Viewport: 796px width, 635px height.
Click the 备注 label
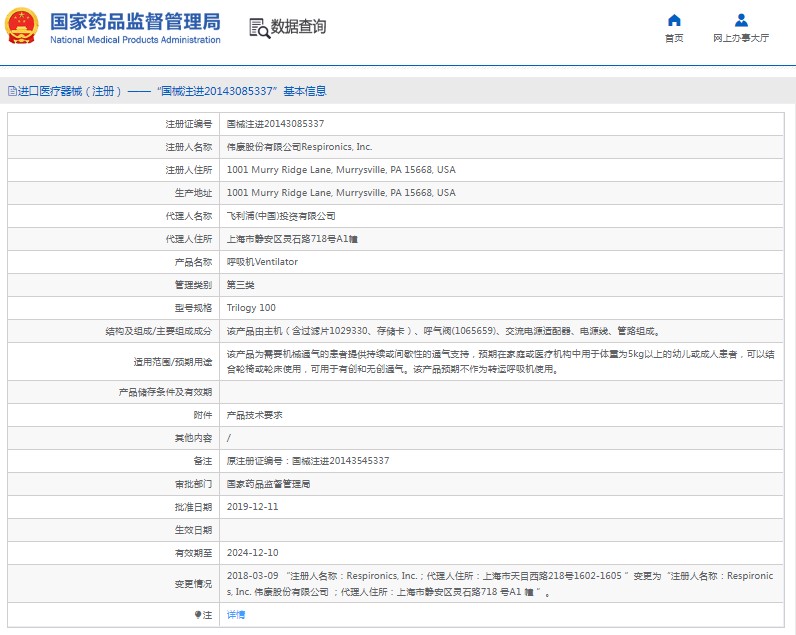point(203,461)
